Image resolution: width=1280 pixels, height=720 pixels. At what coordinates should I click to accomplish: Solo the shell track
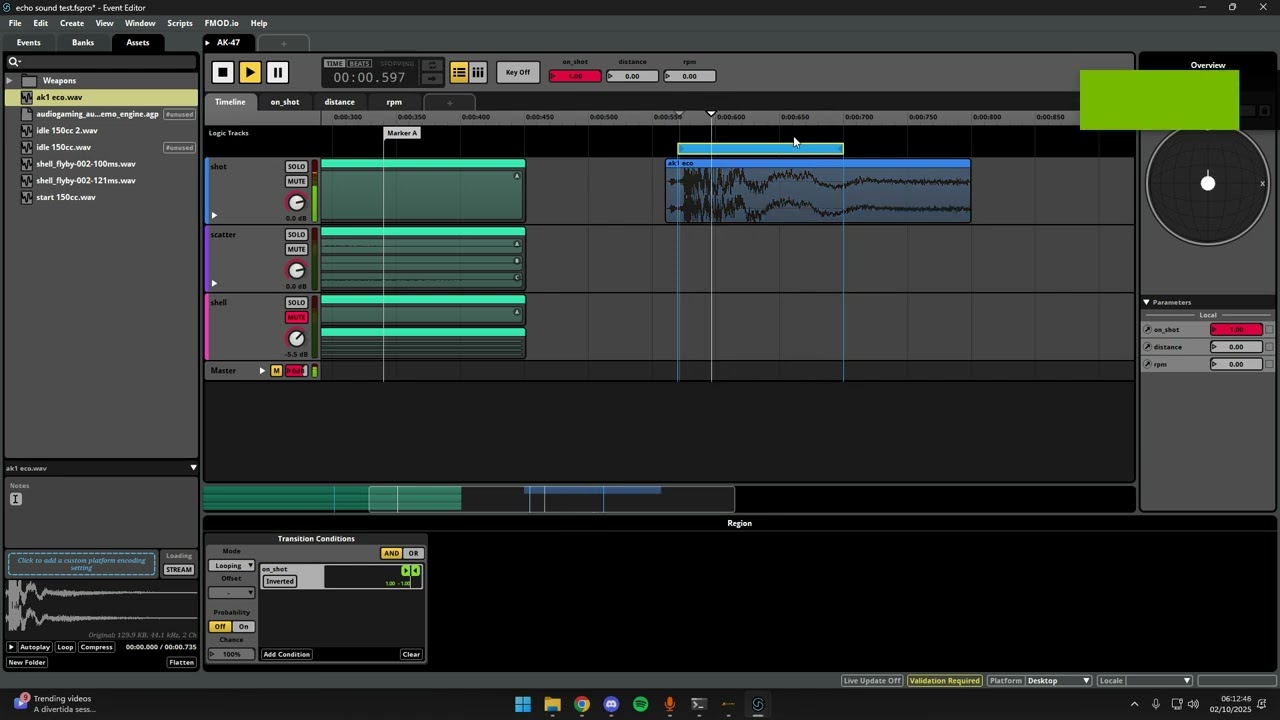[296, 303]
